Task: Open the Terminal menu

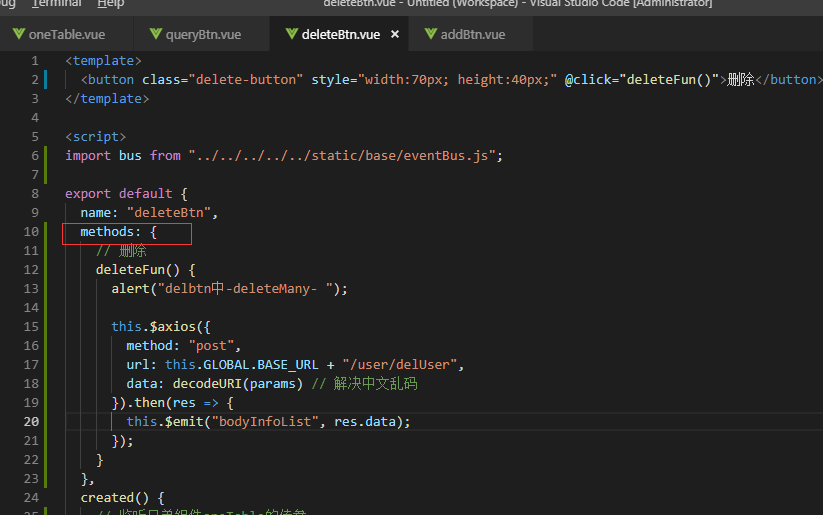Action: pos(56,3)
